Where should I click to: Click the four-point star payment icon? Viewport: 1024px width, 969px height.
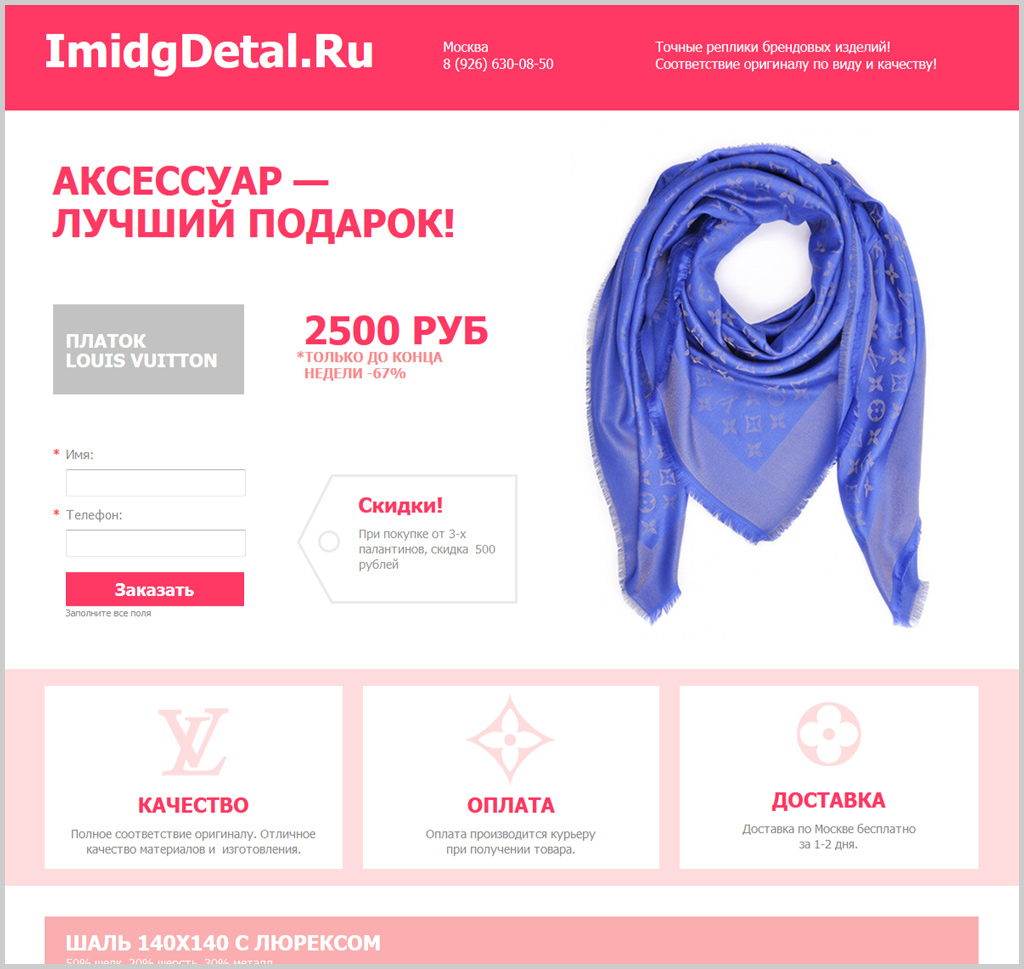[510, 739]
